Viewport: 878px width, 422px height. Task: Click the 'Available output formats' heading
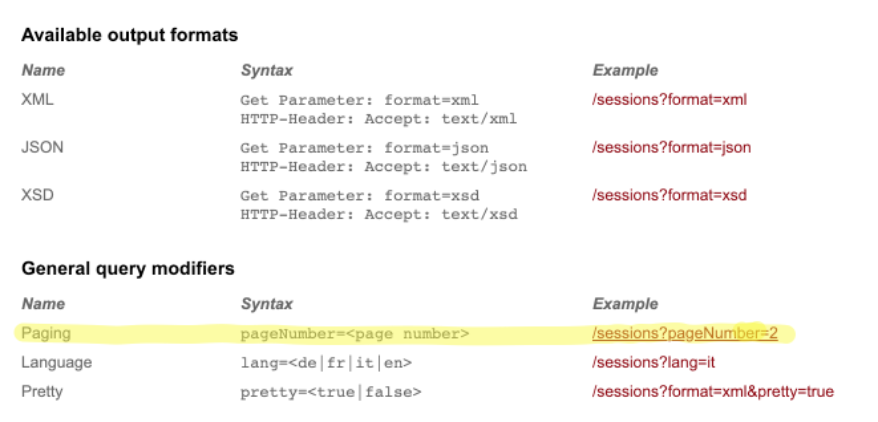[130, 36]
